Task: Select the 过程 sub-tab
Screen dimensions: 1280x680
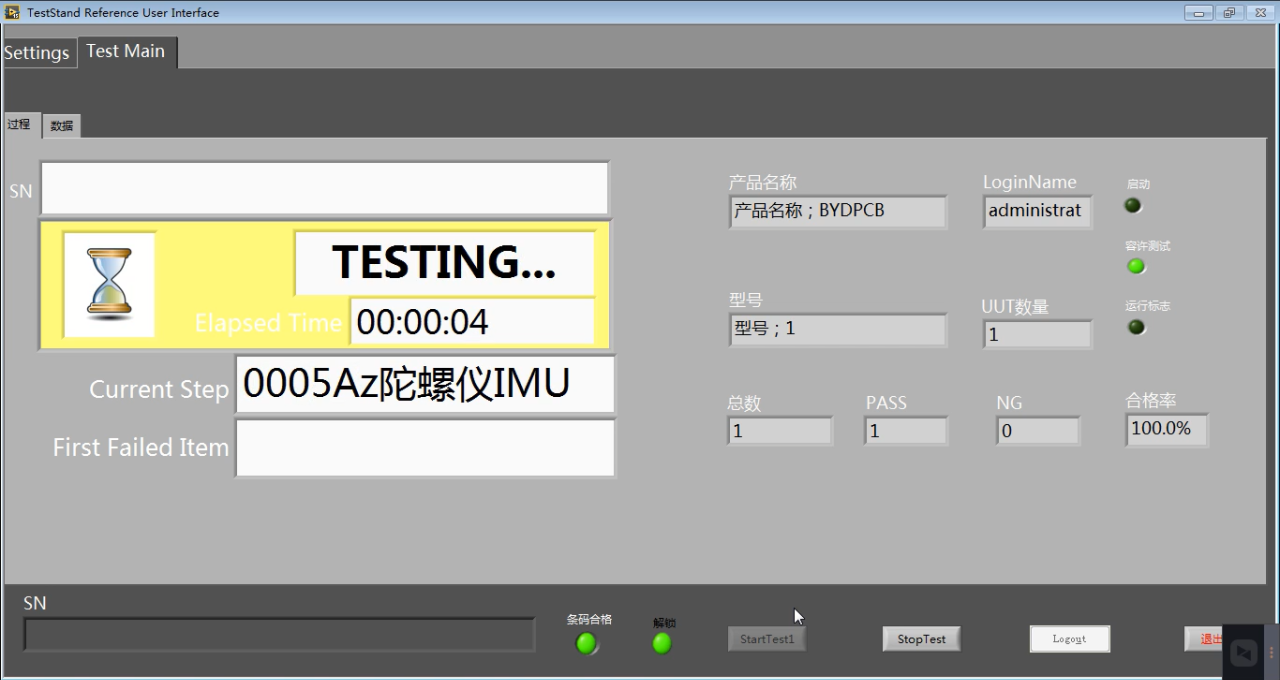Action: click(19, 125)
